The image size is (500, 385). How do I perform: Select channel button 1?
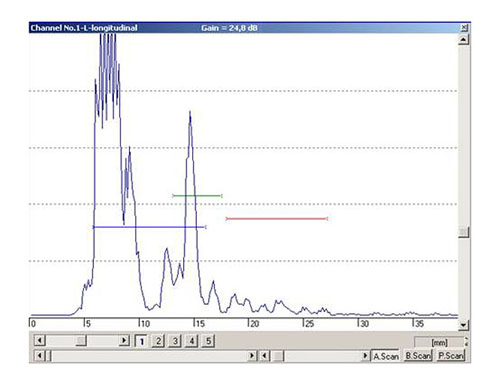[x=142, y=341]
